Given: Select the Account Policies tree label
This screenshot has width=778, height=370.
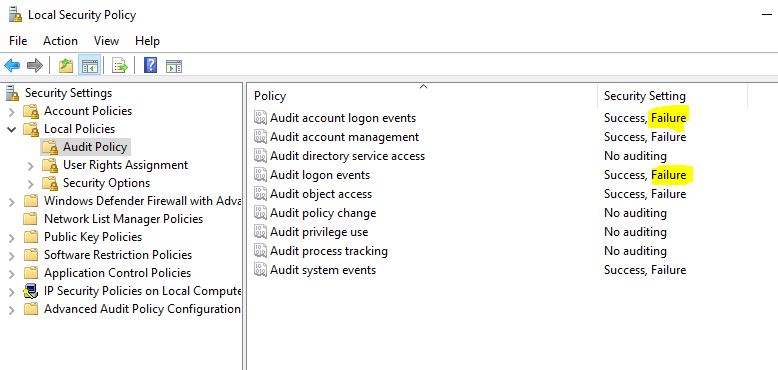Looking at the screenshot, I should coord(88,111).
